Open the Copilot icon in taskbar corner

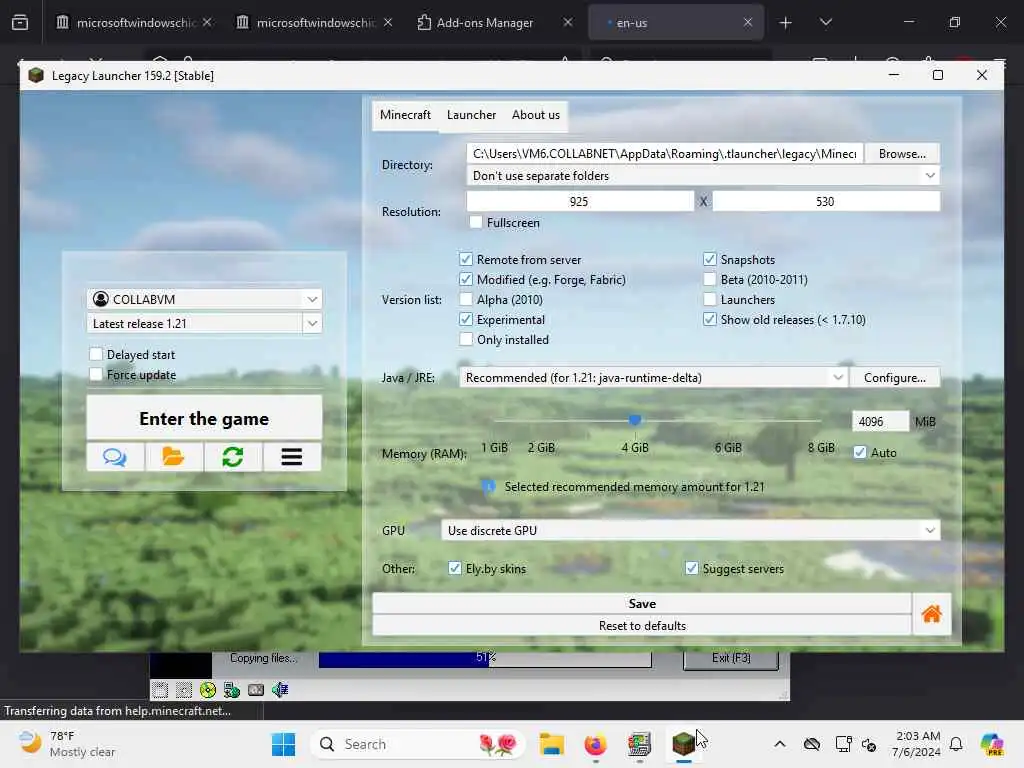click(x=991, y=744)
